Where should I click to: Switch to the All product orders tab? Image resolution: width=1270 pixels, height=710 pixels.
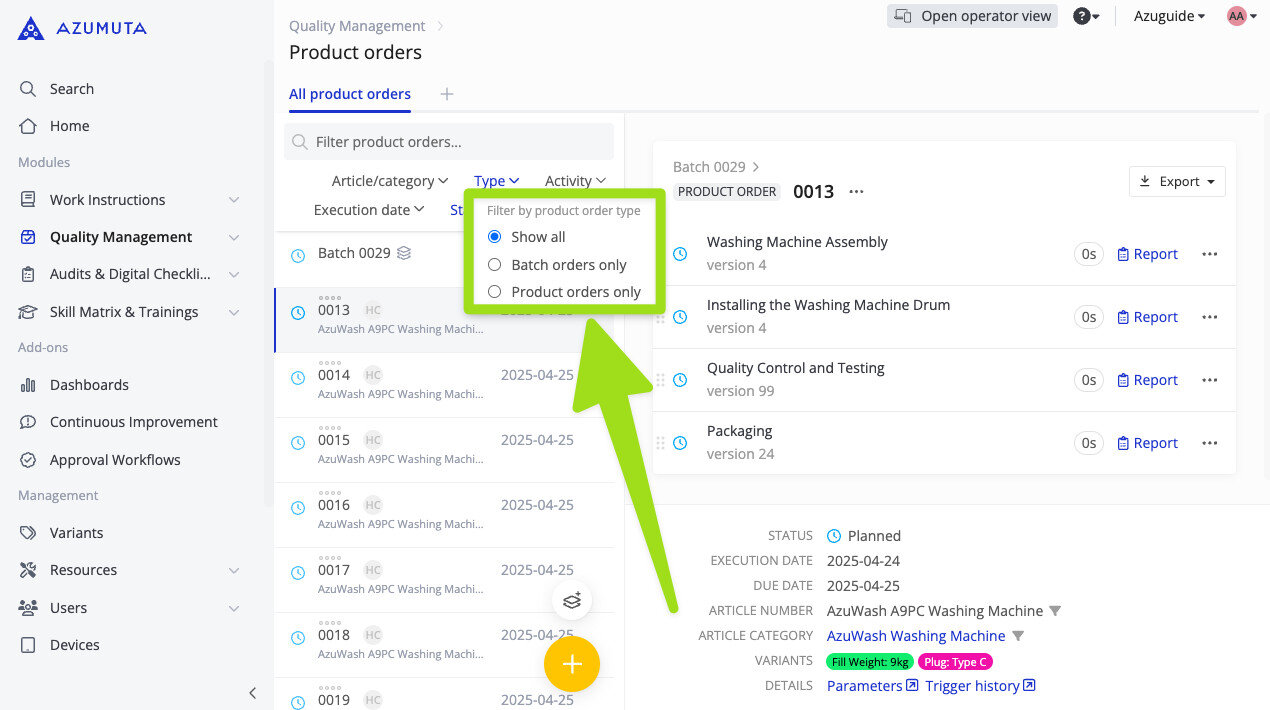click(x=349, y=94)
